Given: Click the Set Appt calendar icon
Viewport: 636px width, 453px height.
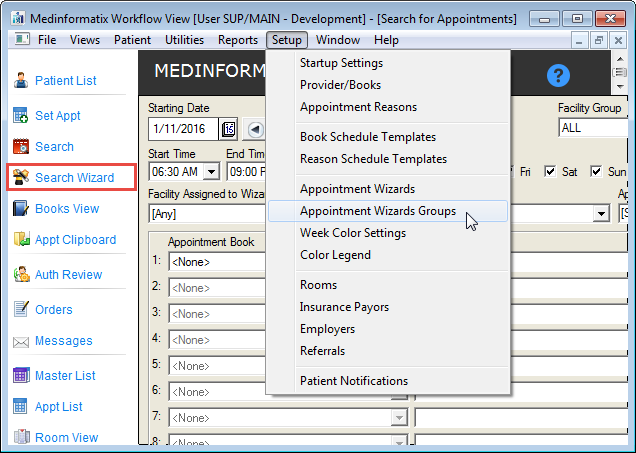Looking at the screenshot, I should pyautogui.click(x=20, y=115).
